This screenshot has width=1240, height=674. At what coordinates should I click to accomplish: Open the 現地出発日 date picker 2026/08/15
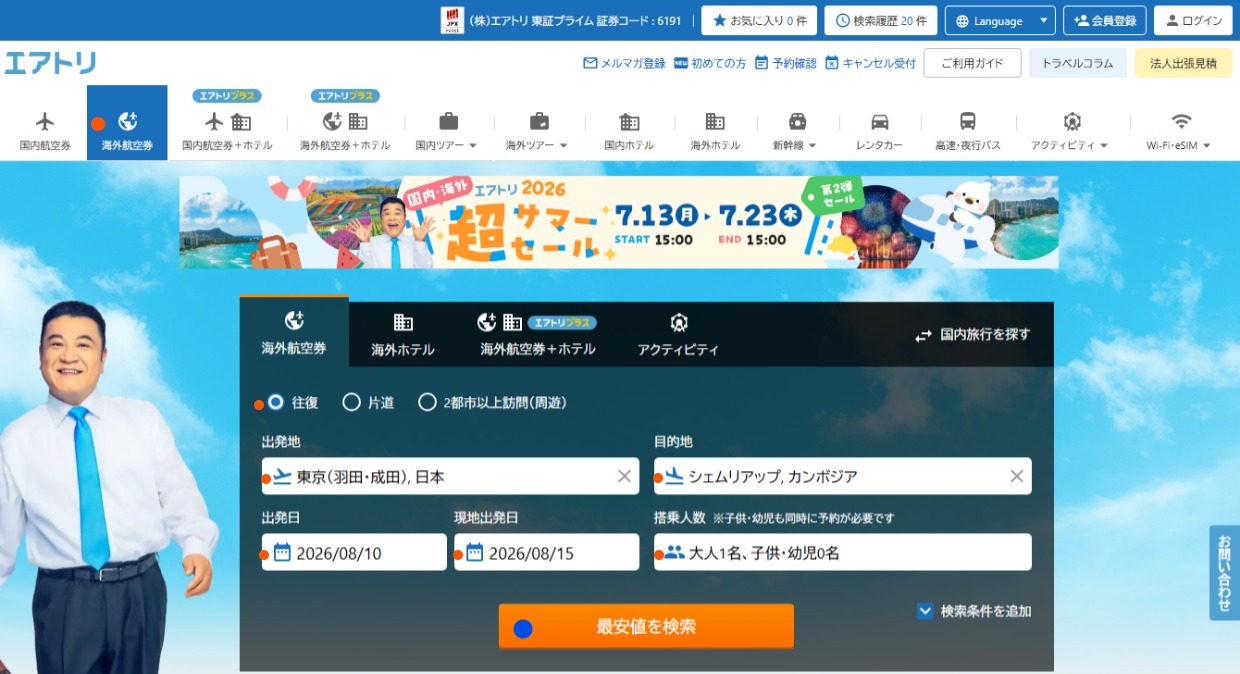pos(546,552)
